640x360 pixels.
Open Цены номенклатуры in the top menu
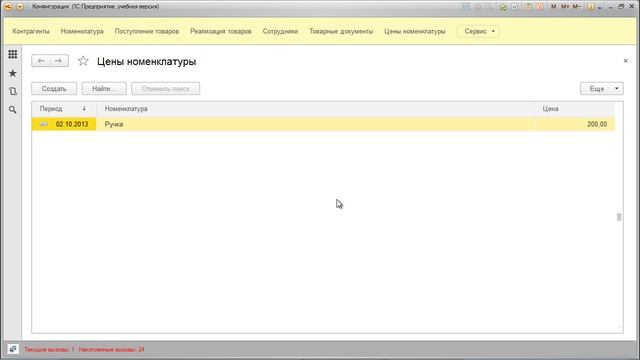(x=415, y=31)
